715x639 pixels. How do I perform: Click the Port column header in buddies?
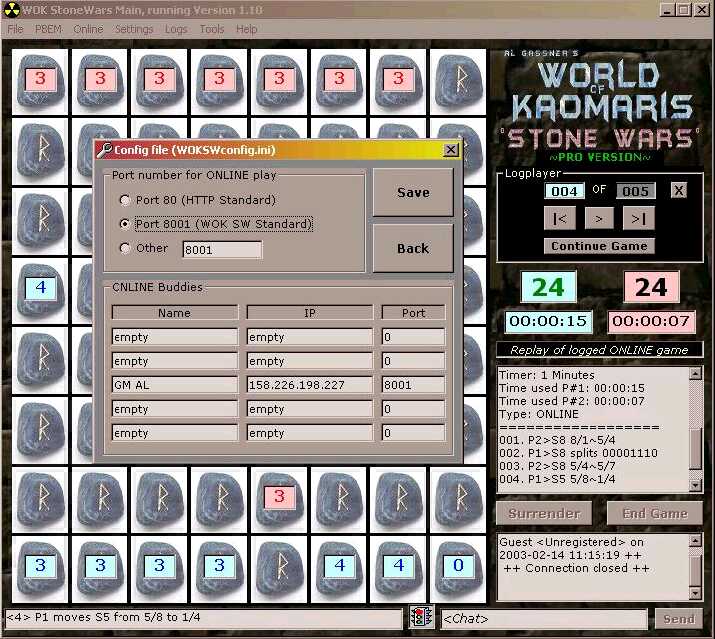(413, 313)
